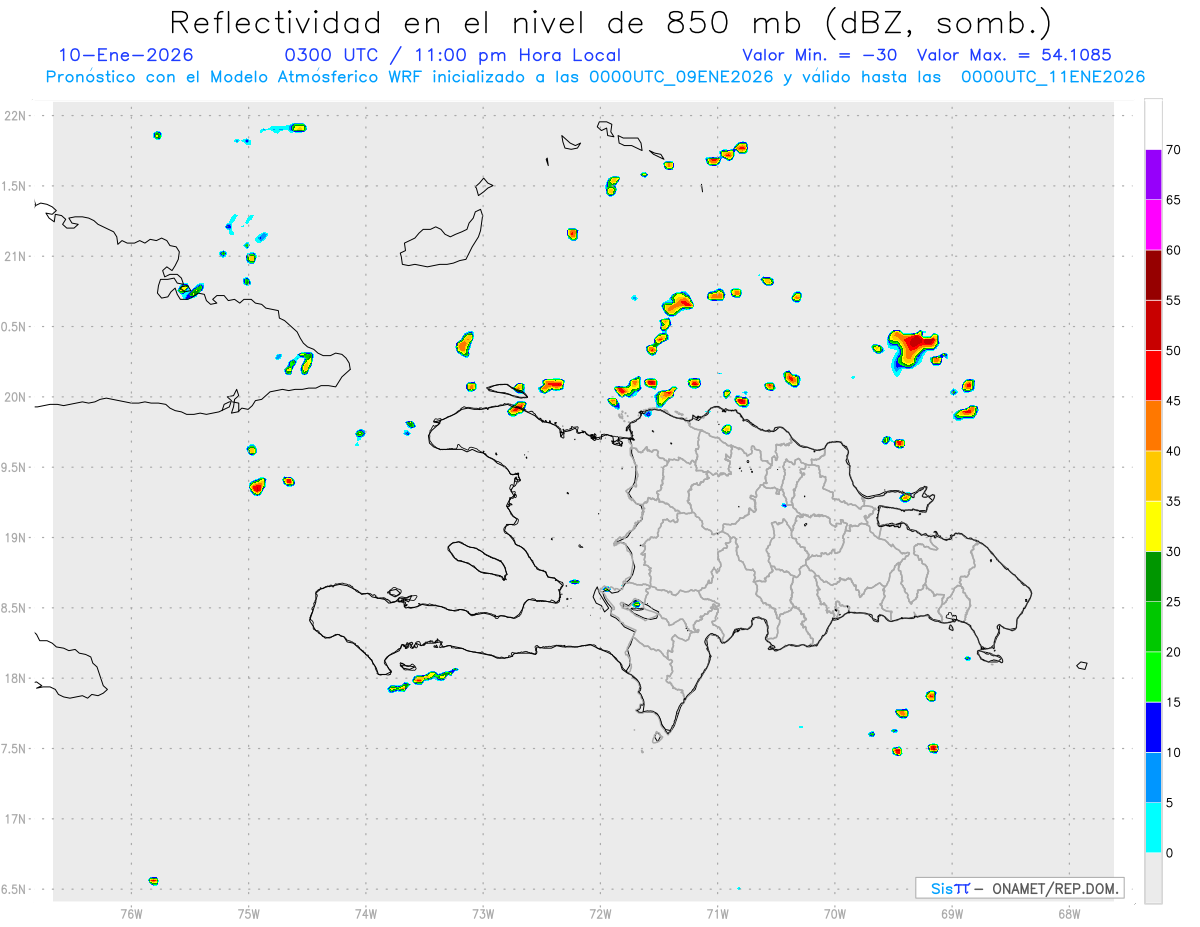
Task: Pick the cyan 0–5 dBZ legend color
Action: 1153,828
